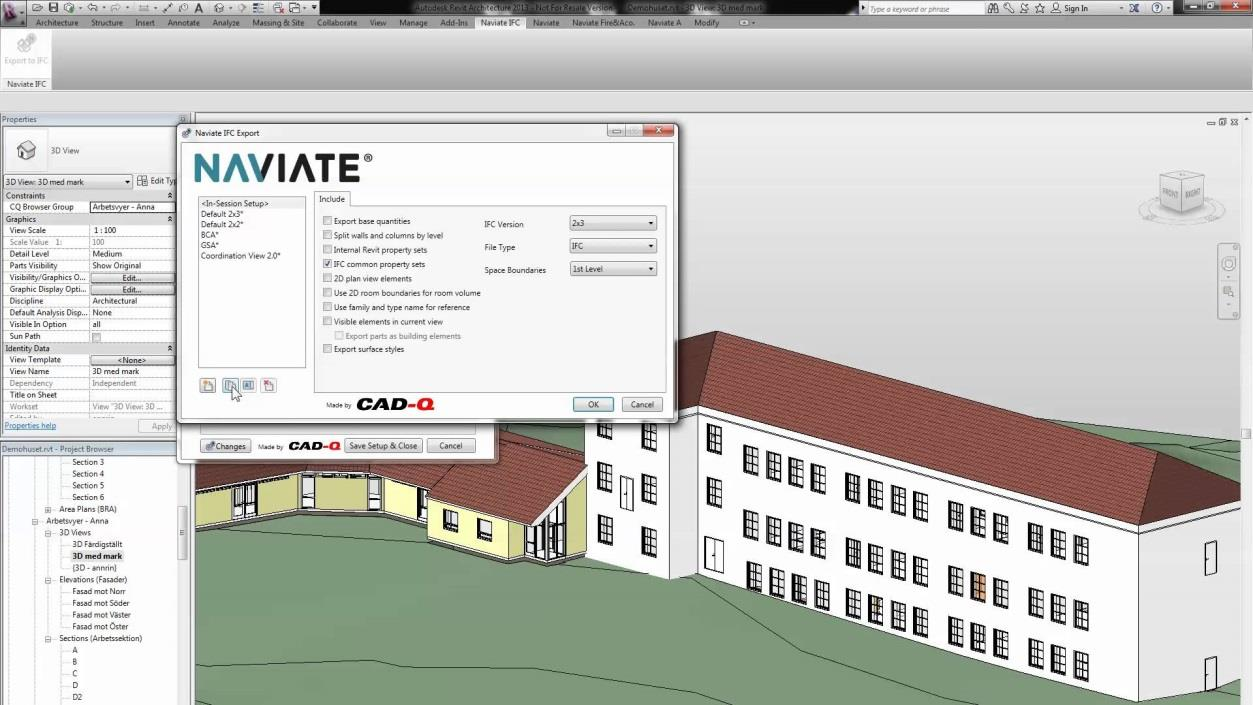Click Sign In in title bar
The height and width of the screenshot is (705, 1253).
(x=1075, y=8)
